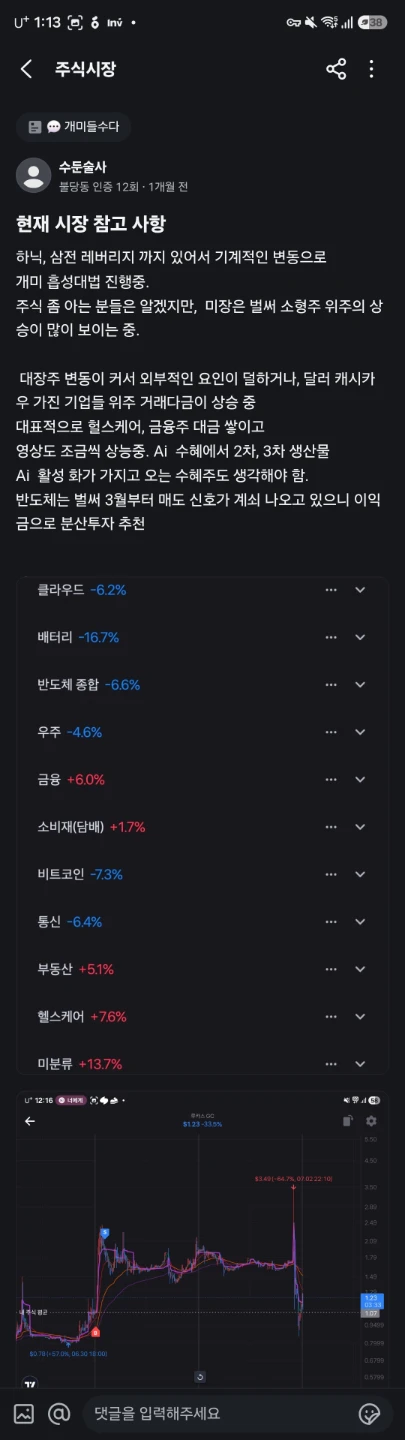405x1440 pixels.
Task: Expand the 배터리 sector chevron
Action: [360, 637]
